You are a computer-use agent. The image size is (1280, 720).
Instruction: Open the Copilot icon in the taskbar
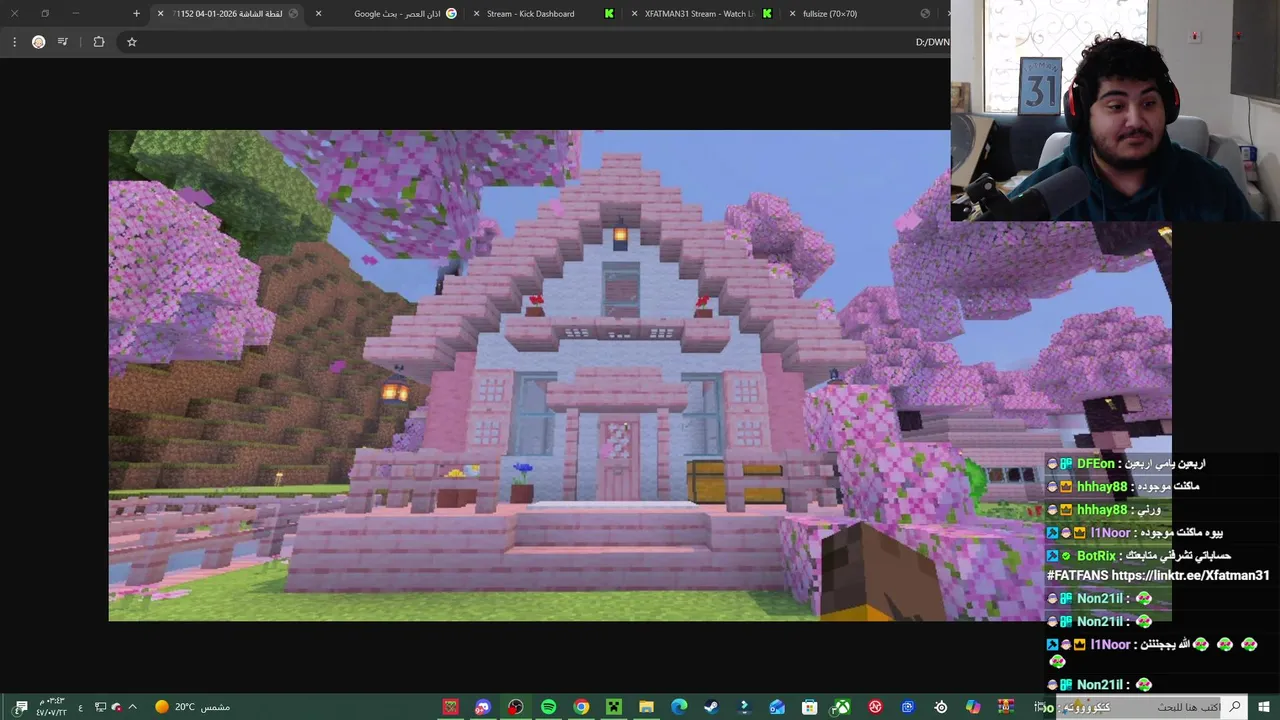pyautogui.click(x=973, y=707)
